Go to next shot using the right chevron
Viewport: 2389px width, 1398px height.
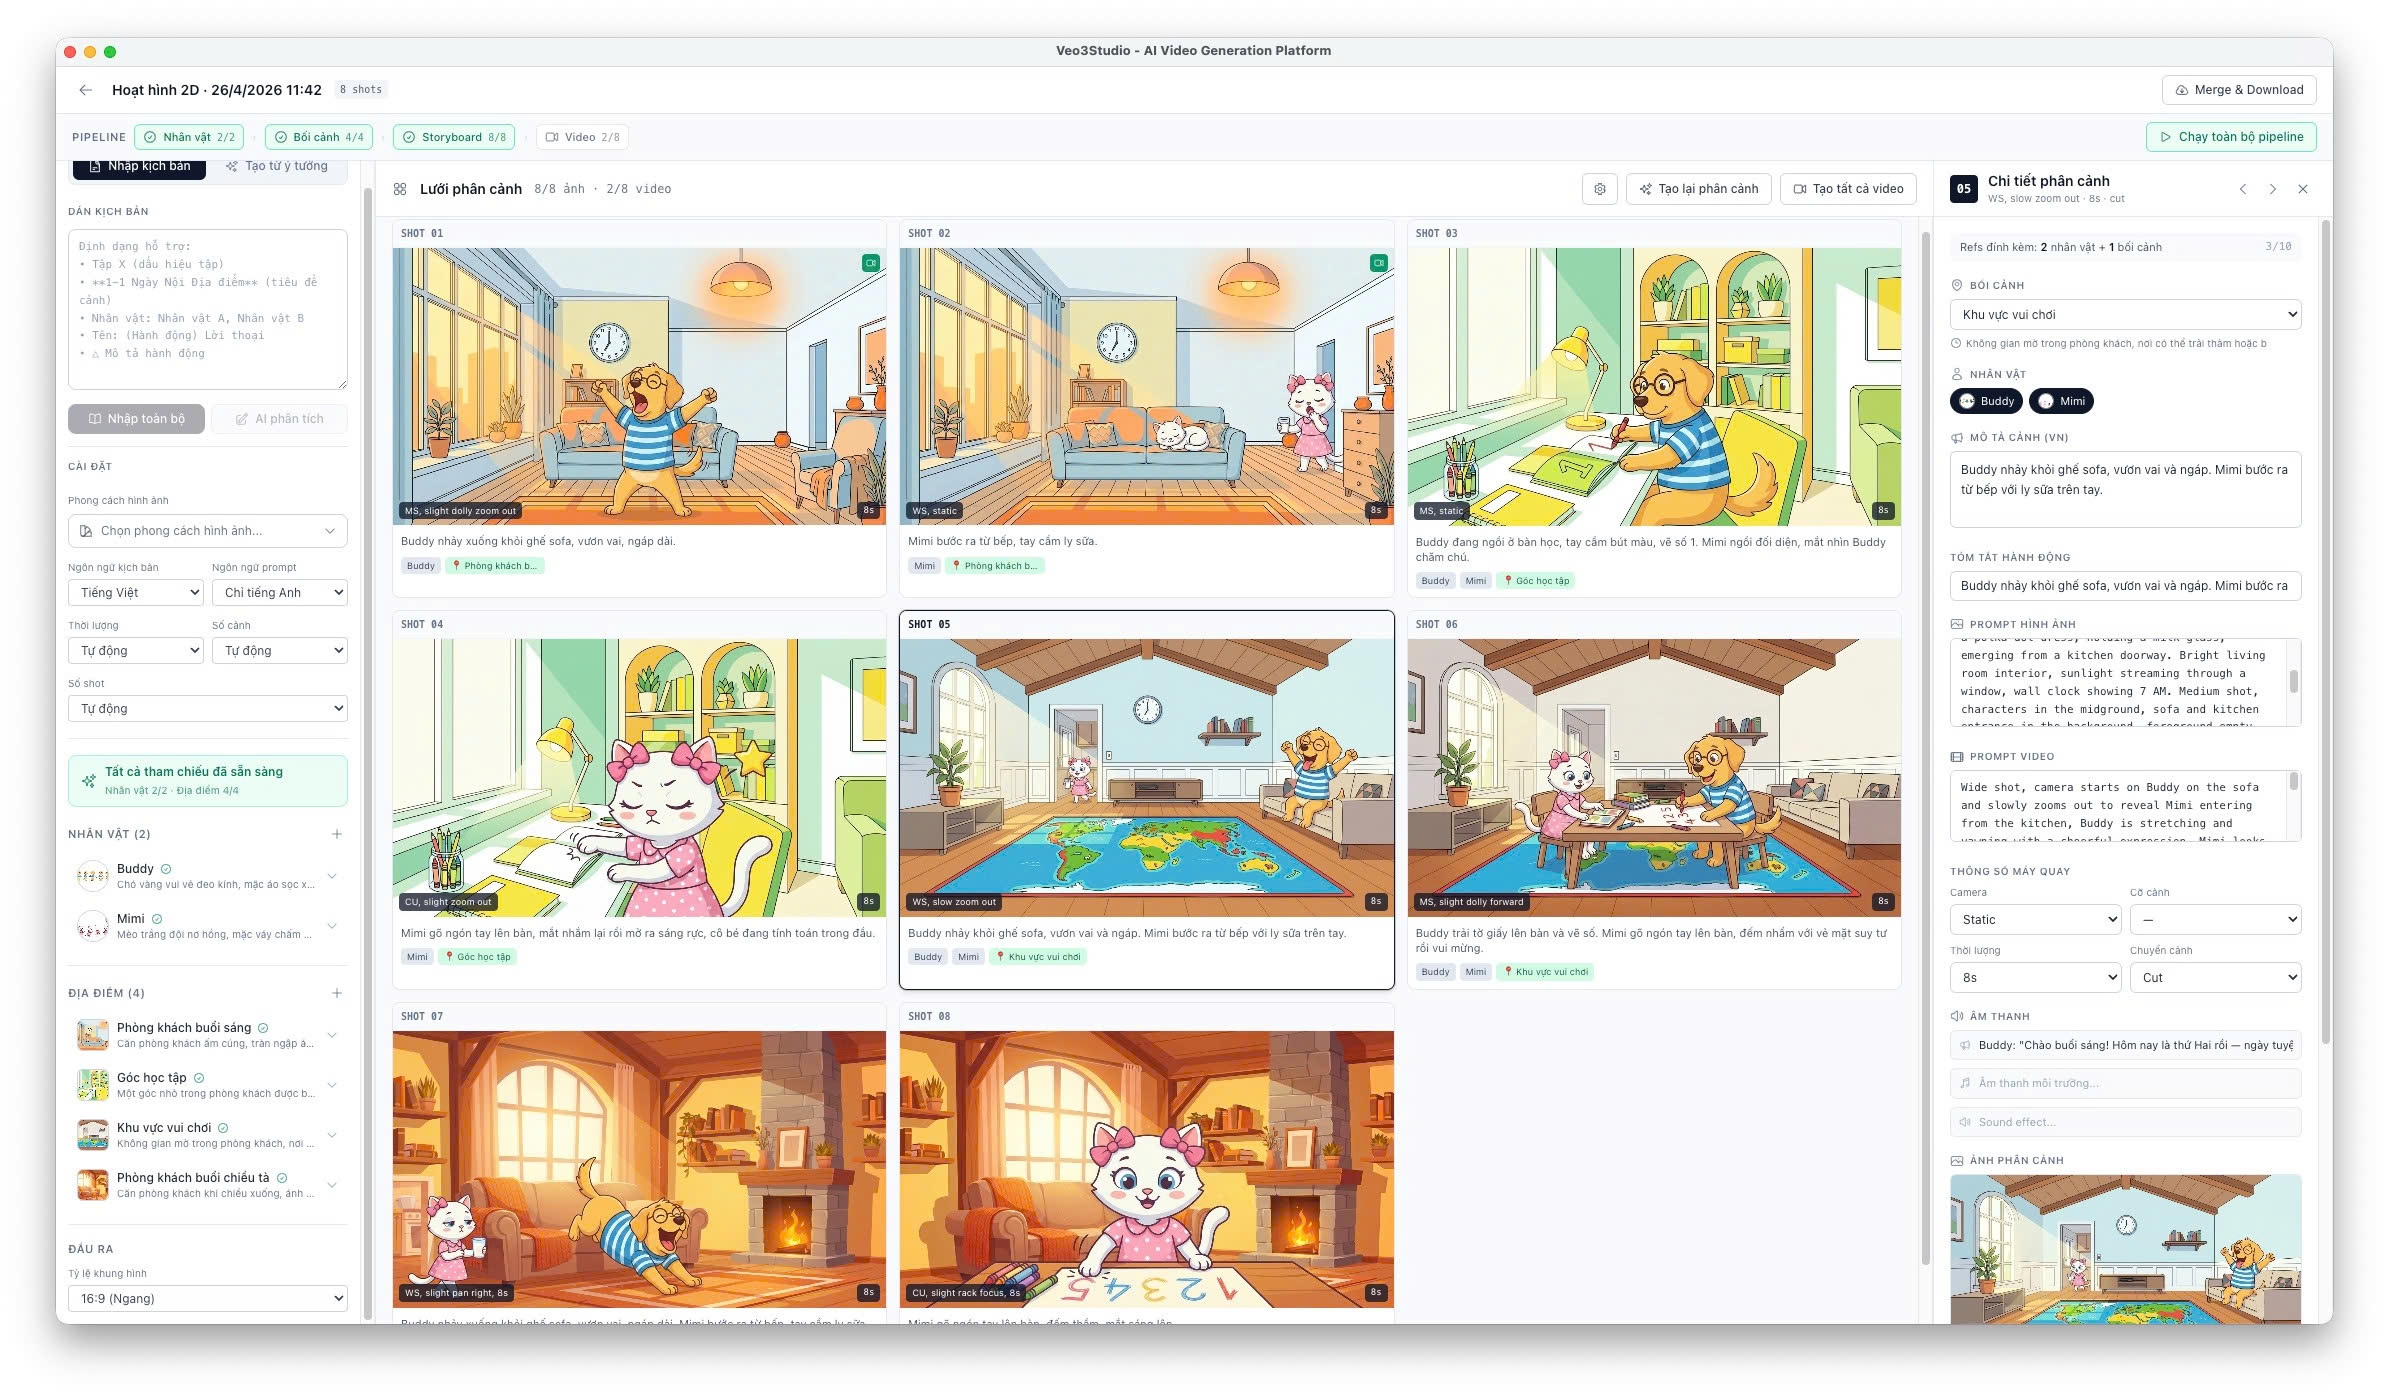pyautogui.click(x=2274, y=188)
